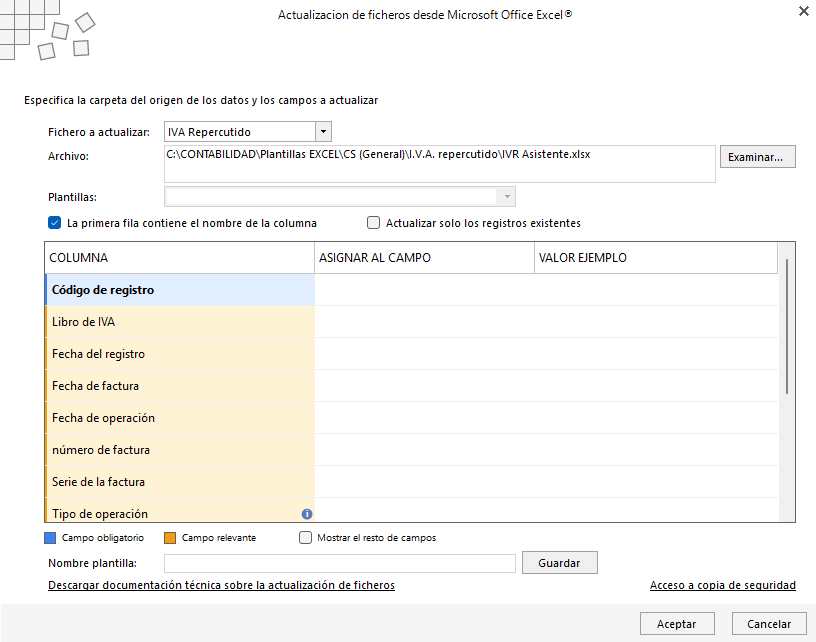Select the 'Fecha de factura' row

pyautogui.click(x=411, y=386)
